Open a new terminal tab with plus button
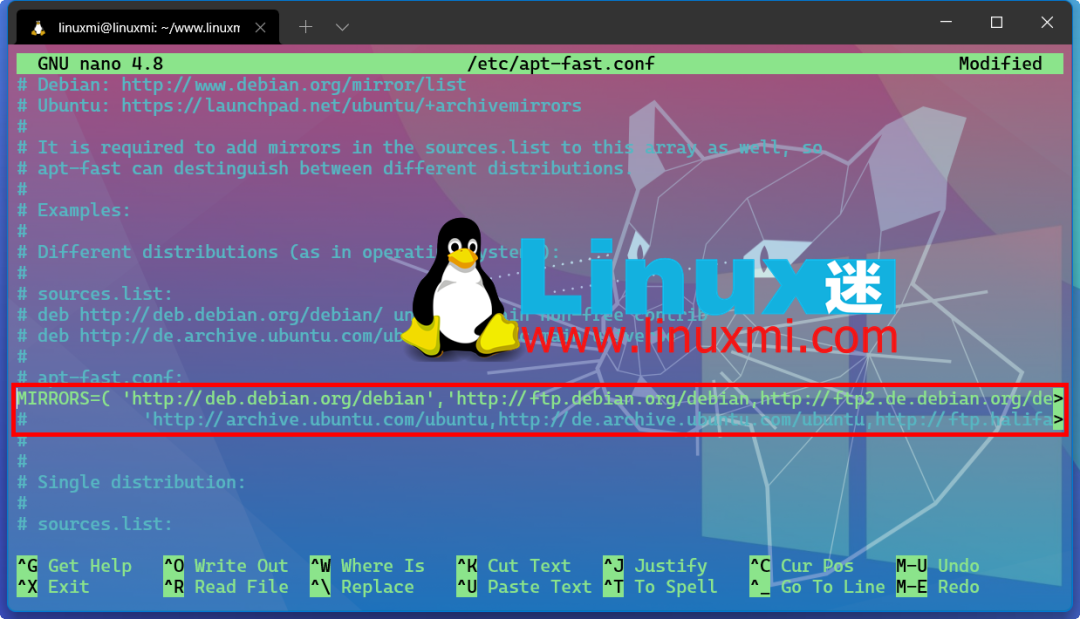This screenshot has width=1080, height=619. click(x=306, y=27)
